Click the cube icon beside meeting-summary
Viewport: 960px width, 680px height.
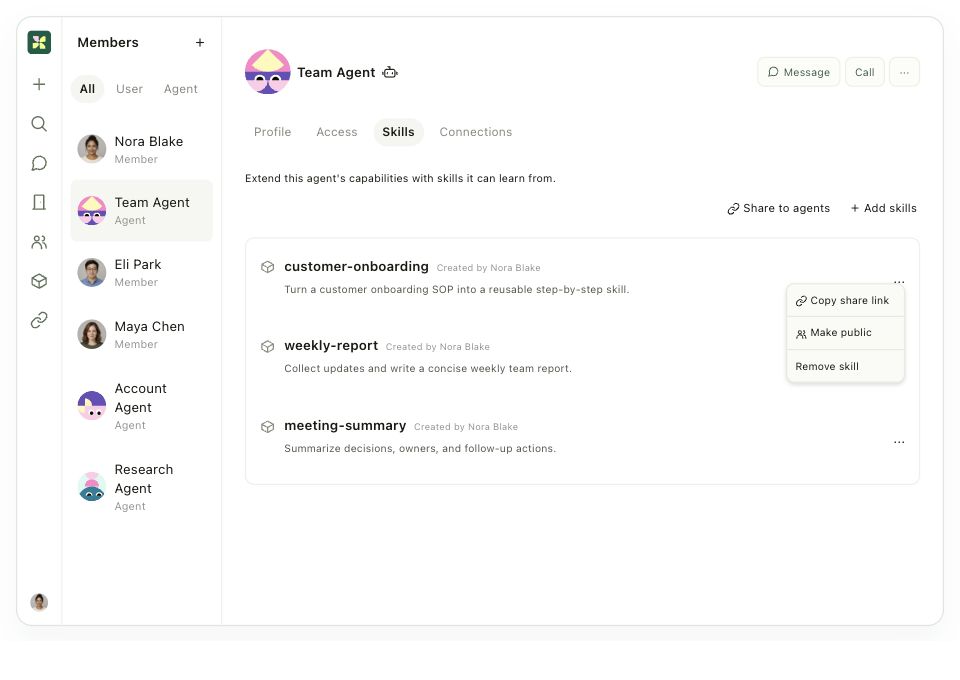coord(268,427)
